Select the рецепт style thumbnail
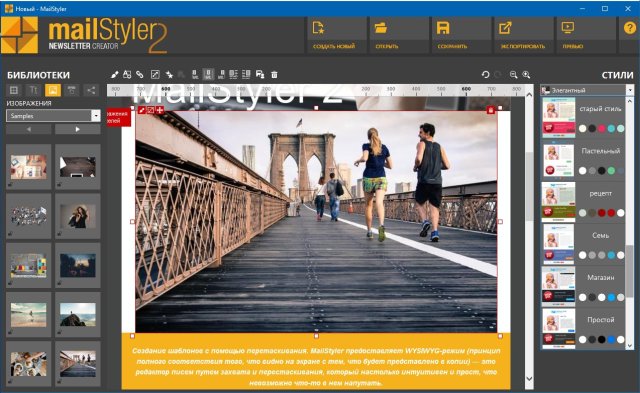The width and height of the screenshot is (640, 393). point(558,202)
